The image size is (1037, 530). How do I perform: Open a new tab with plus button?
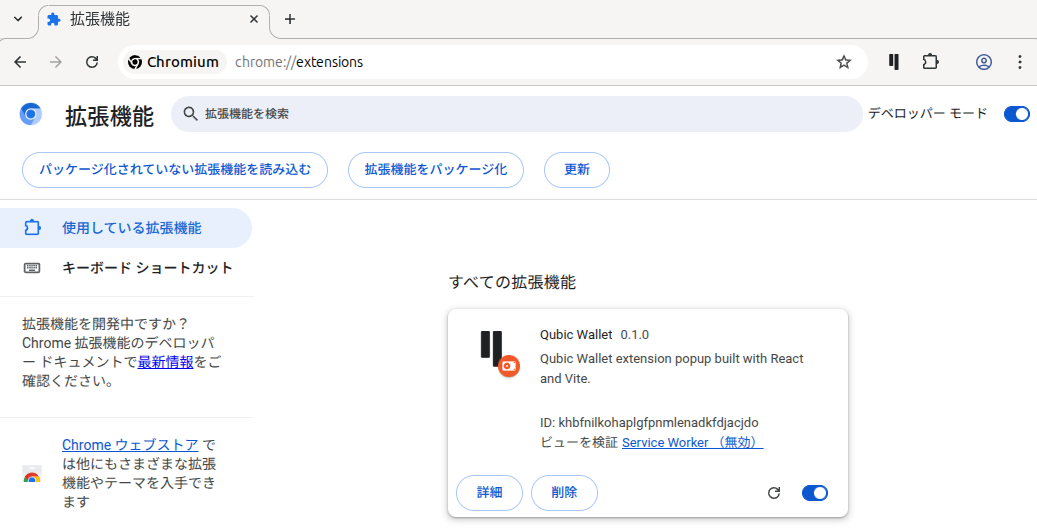tap(290, 19)
